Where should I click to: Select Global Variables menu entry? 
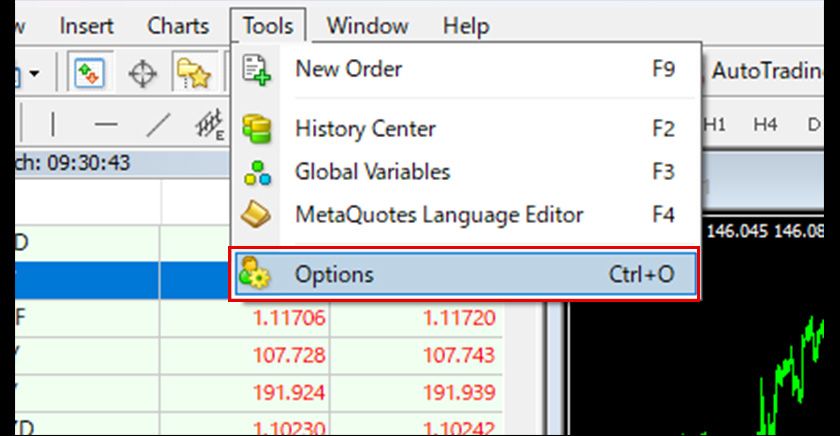pos(465,172)
